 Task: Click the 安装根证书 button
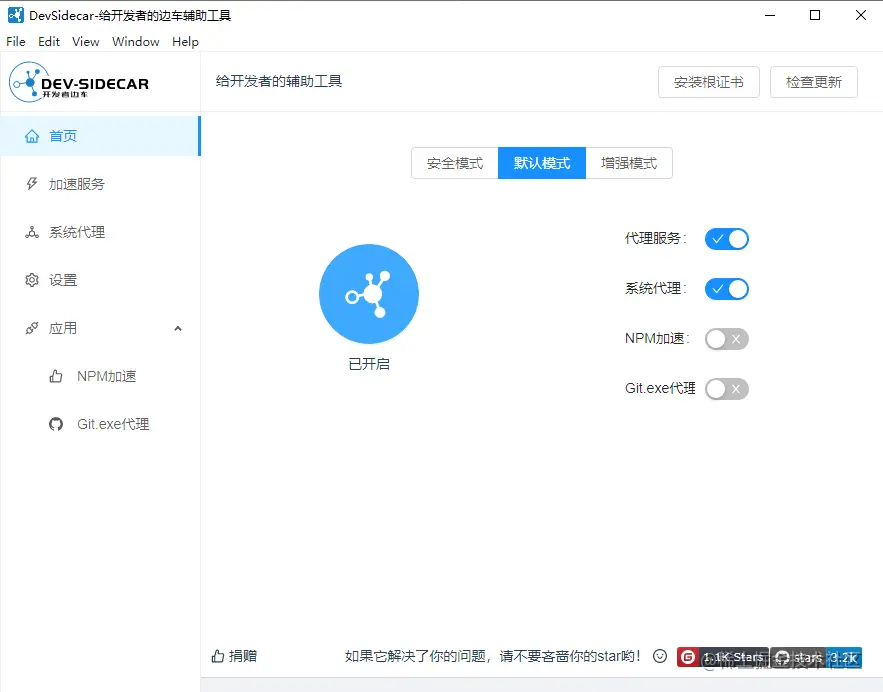coord(708,82)
